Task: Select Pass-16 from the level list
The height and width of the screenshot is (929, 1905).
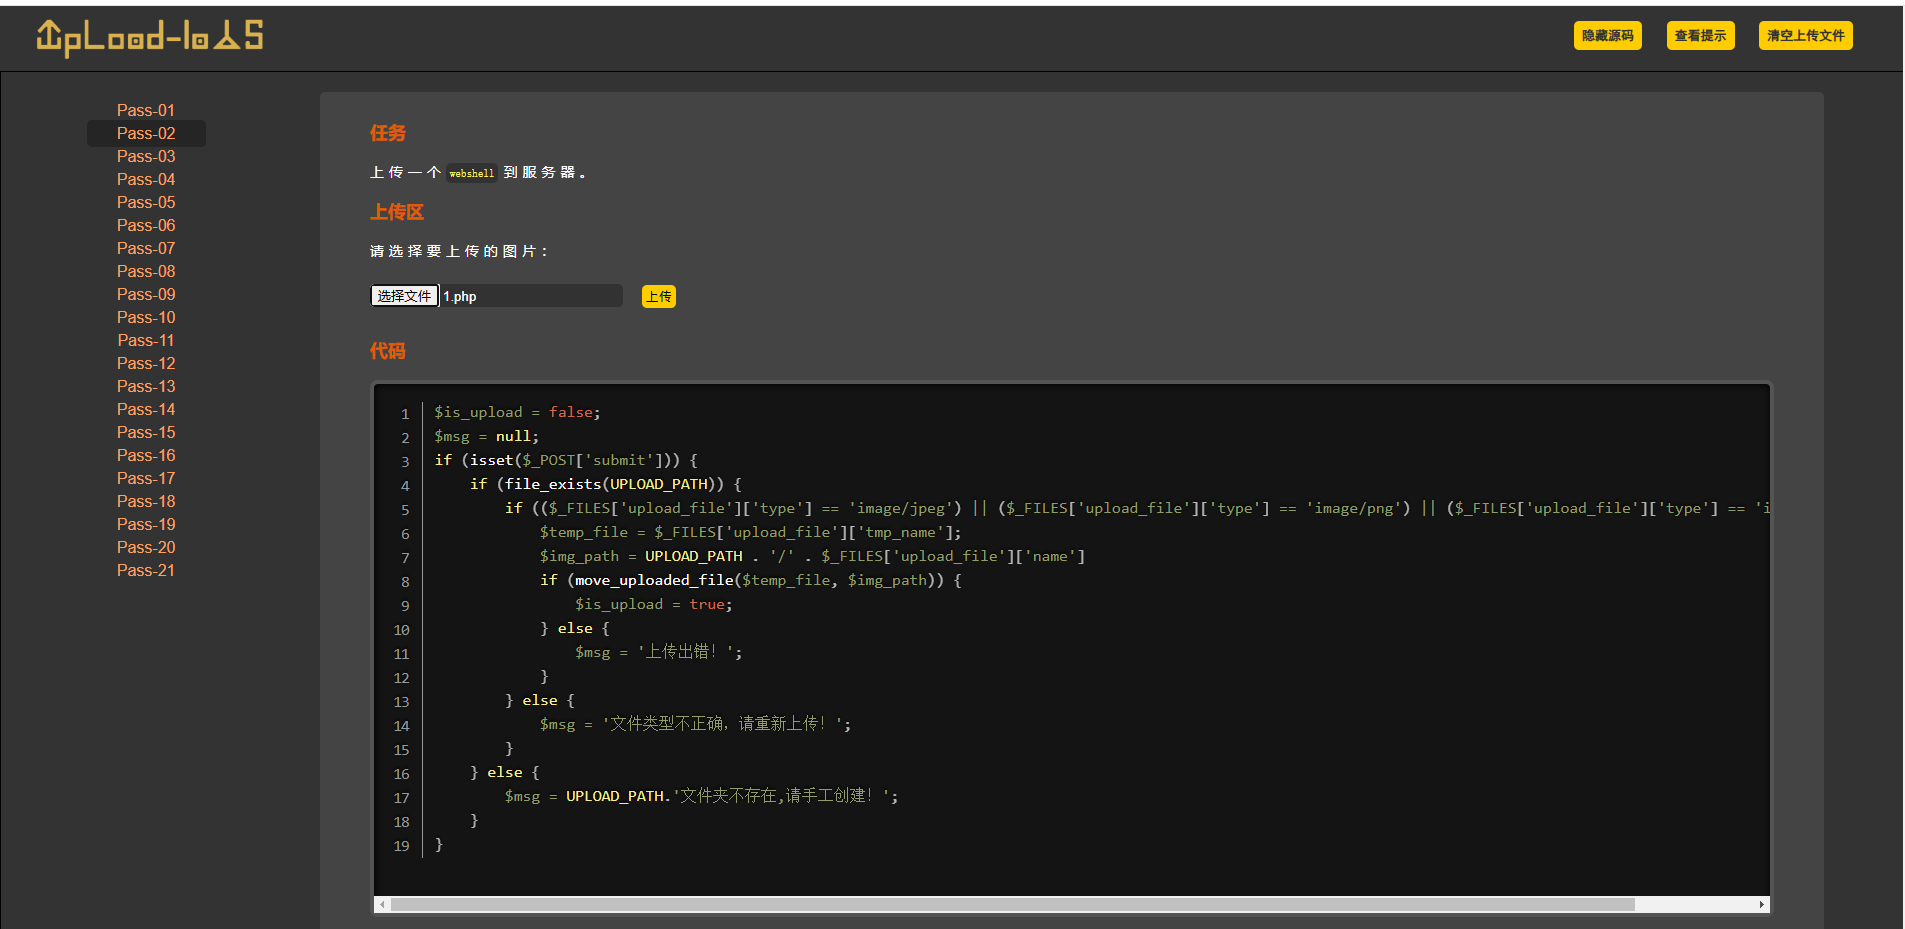Action: [x=146, y=455]
